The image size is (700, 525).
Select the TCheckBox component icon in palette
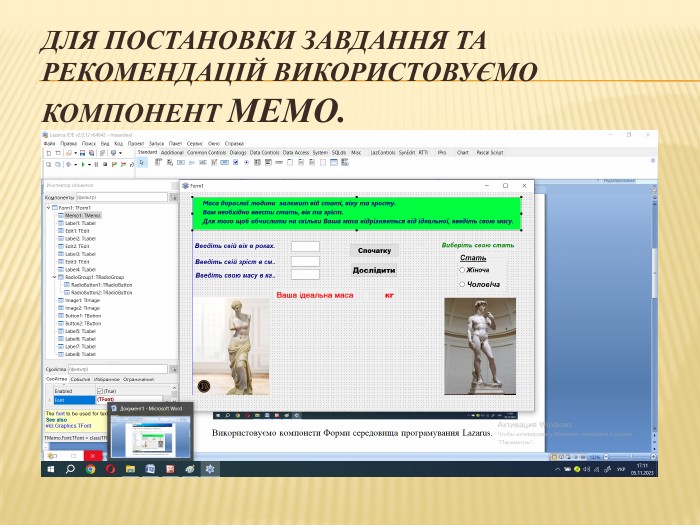pyautogui.click(x=236, y=162)
